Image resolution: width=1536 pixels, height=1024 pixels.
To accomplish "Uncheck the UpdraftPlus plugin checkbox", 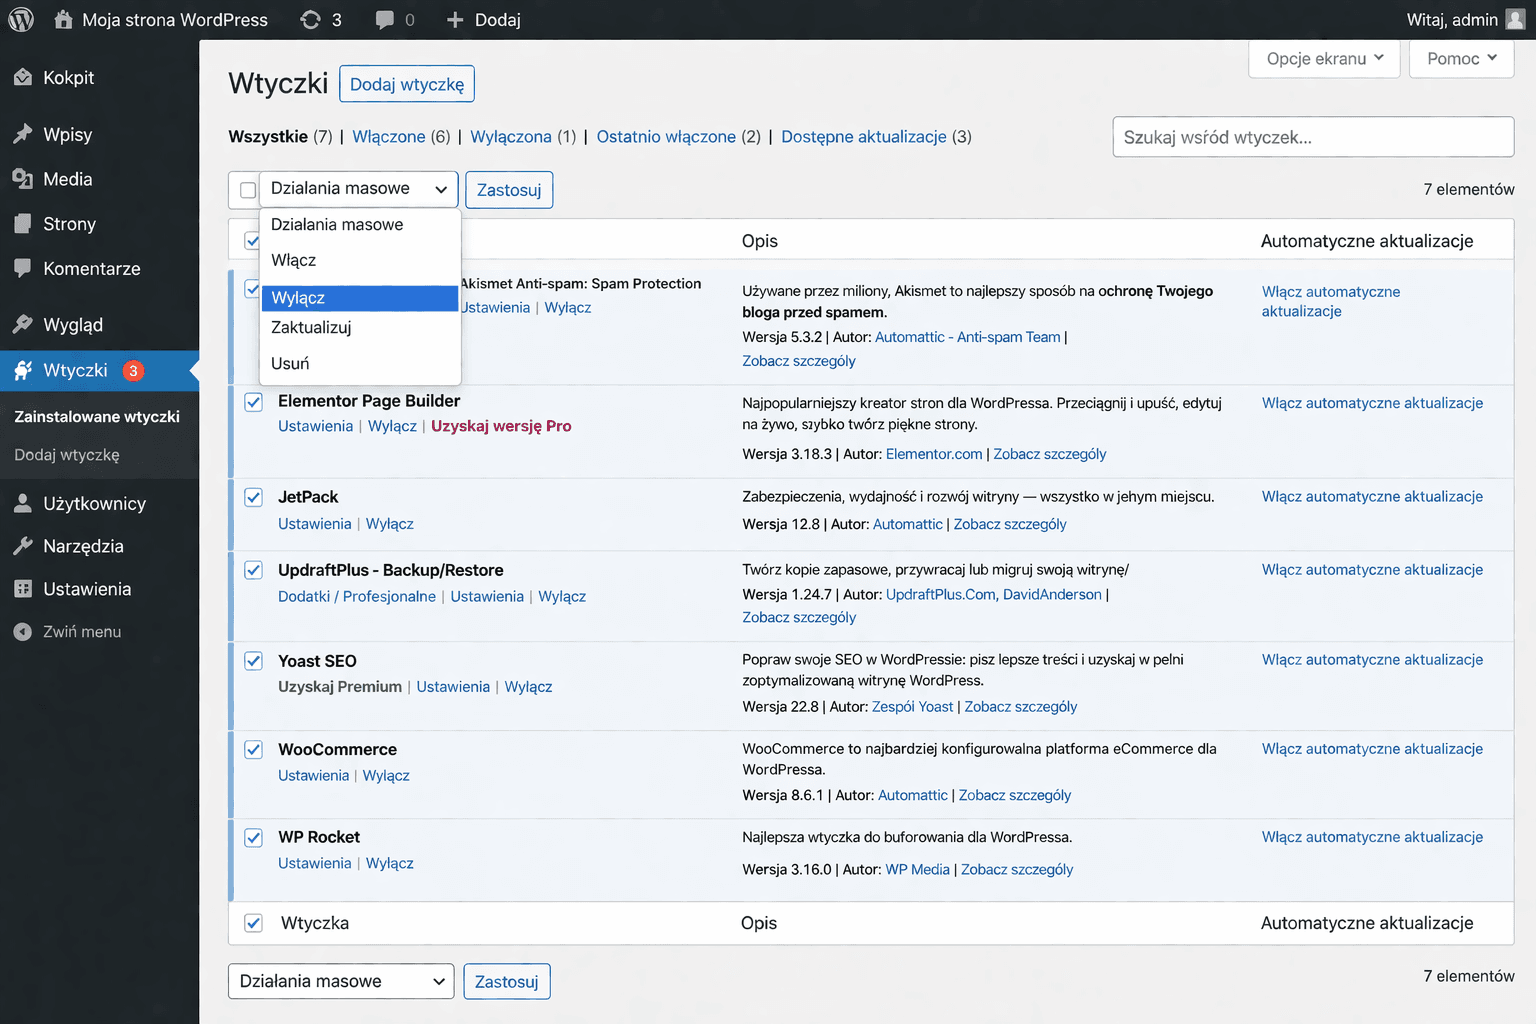I will click(254, 570).
